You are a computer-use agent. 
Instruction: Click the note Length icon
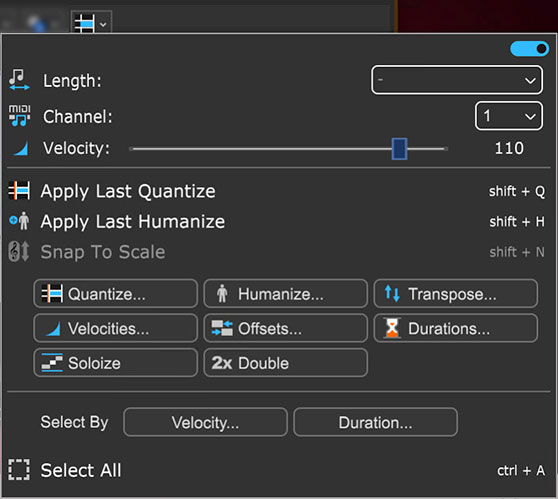coord(19,80)
